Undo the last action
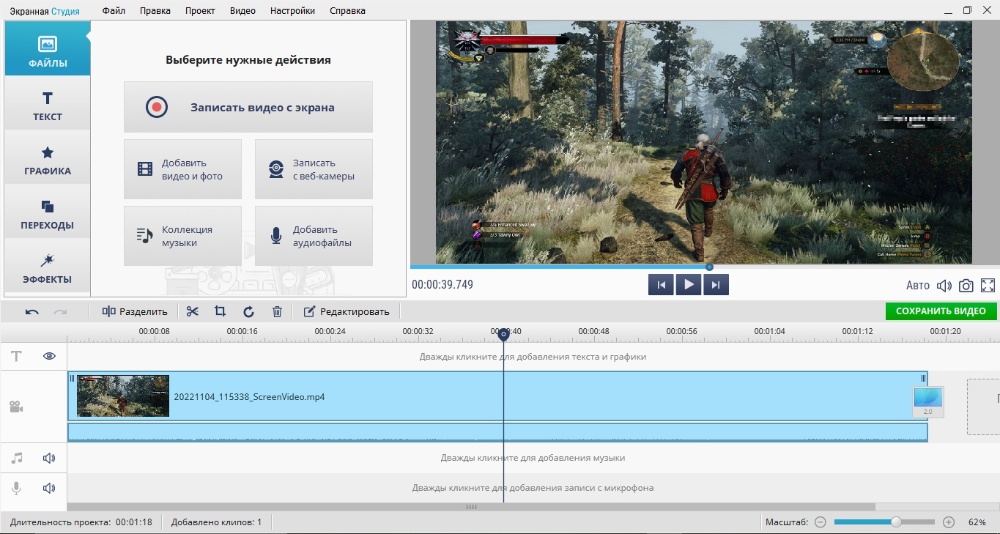The width and height of the screenshot is (1000, 534). 32,311
